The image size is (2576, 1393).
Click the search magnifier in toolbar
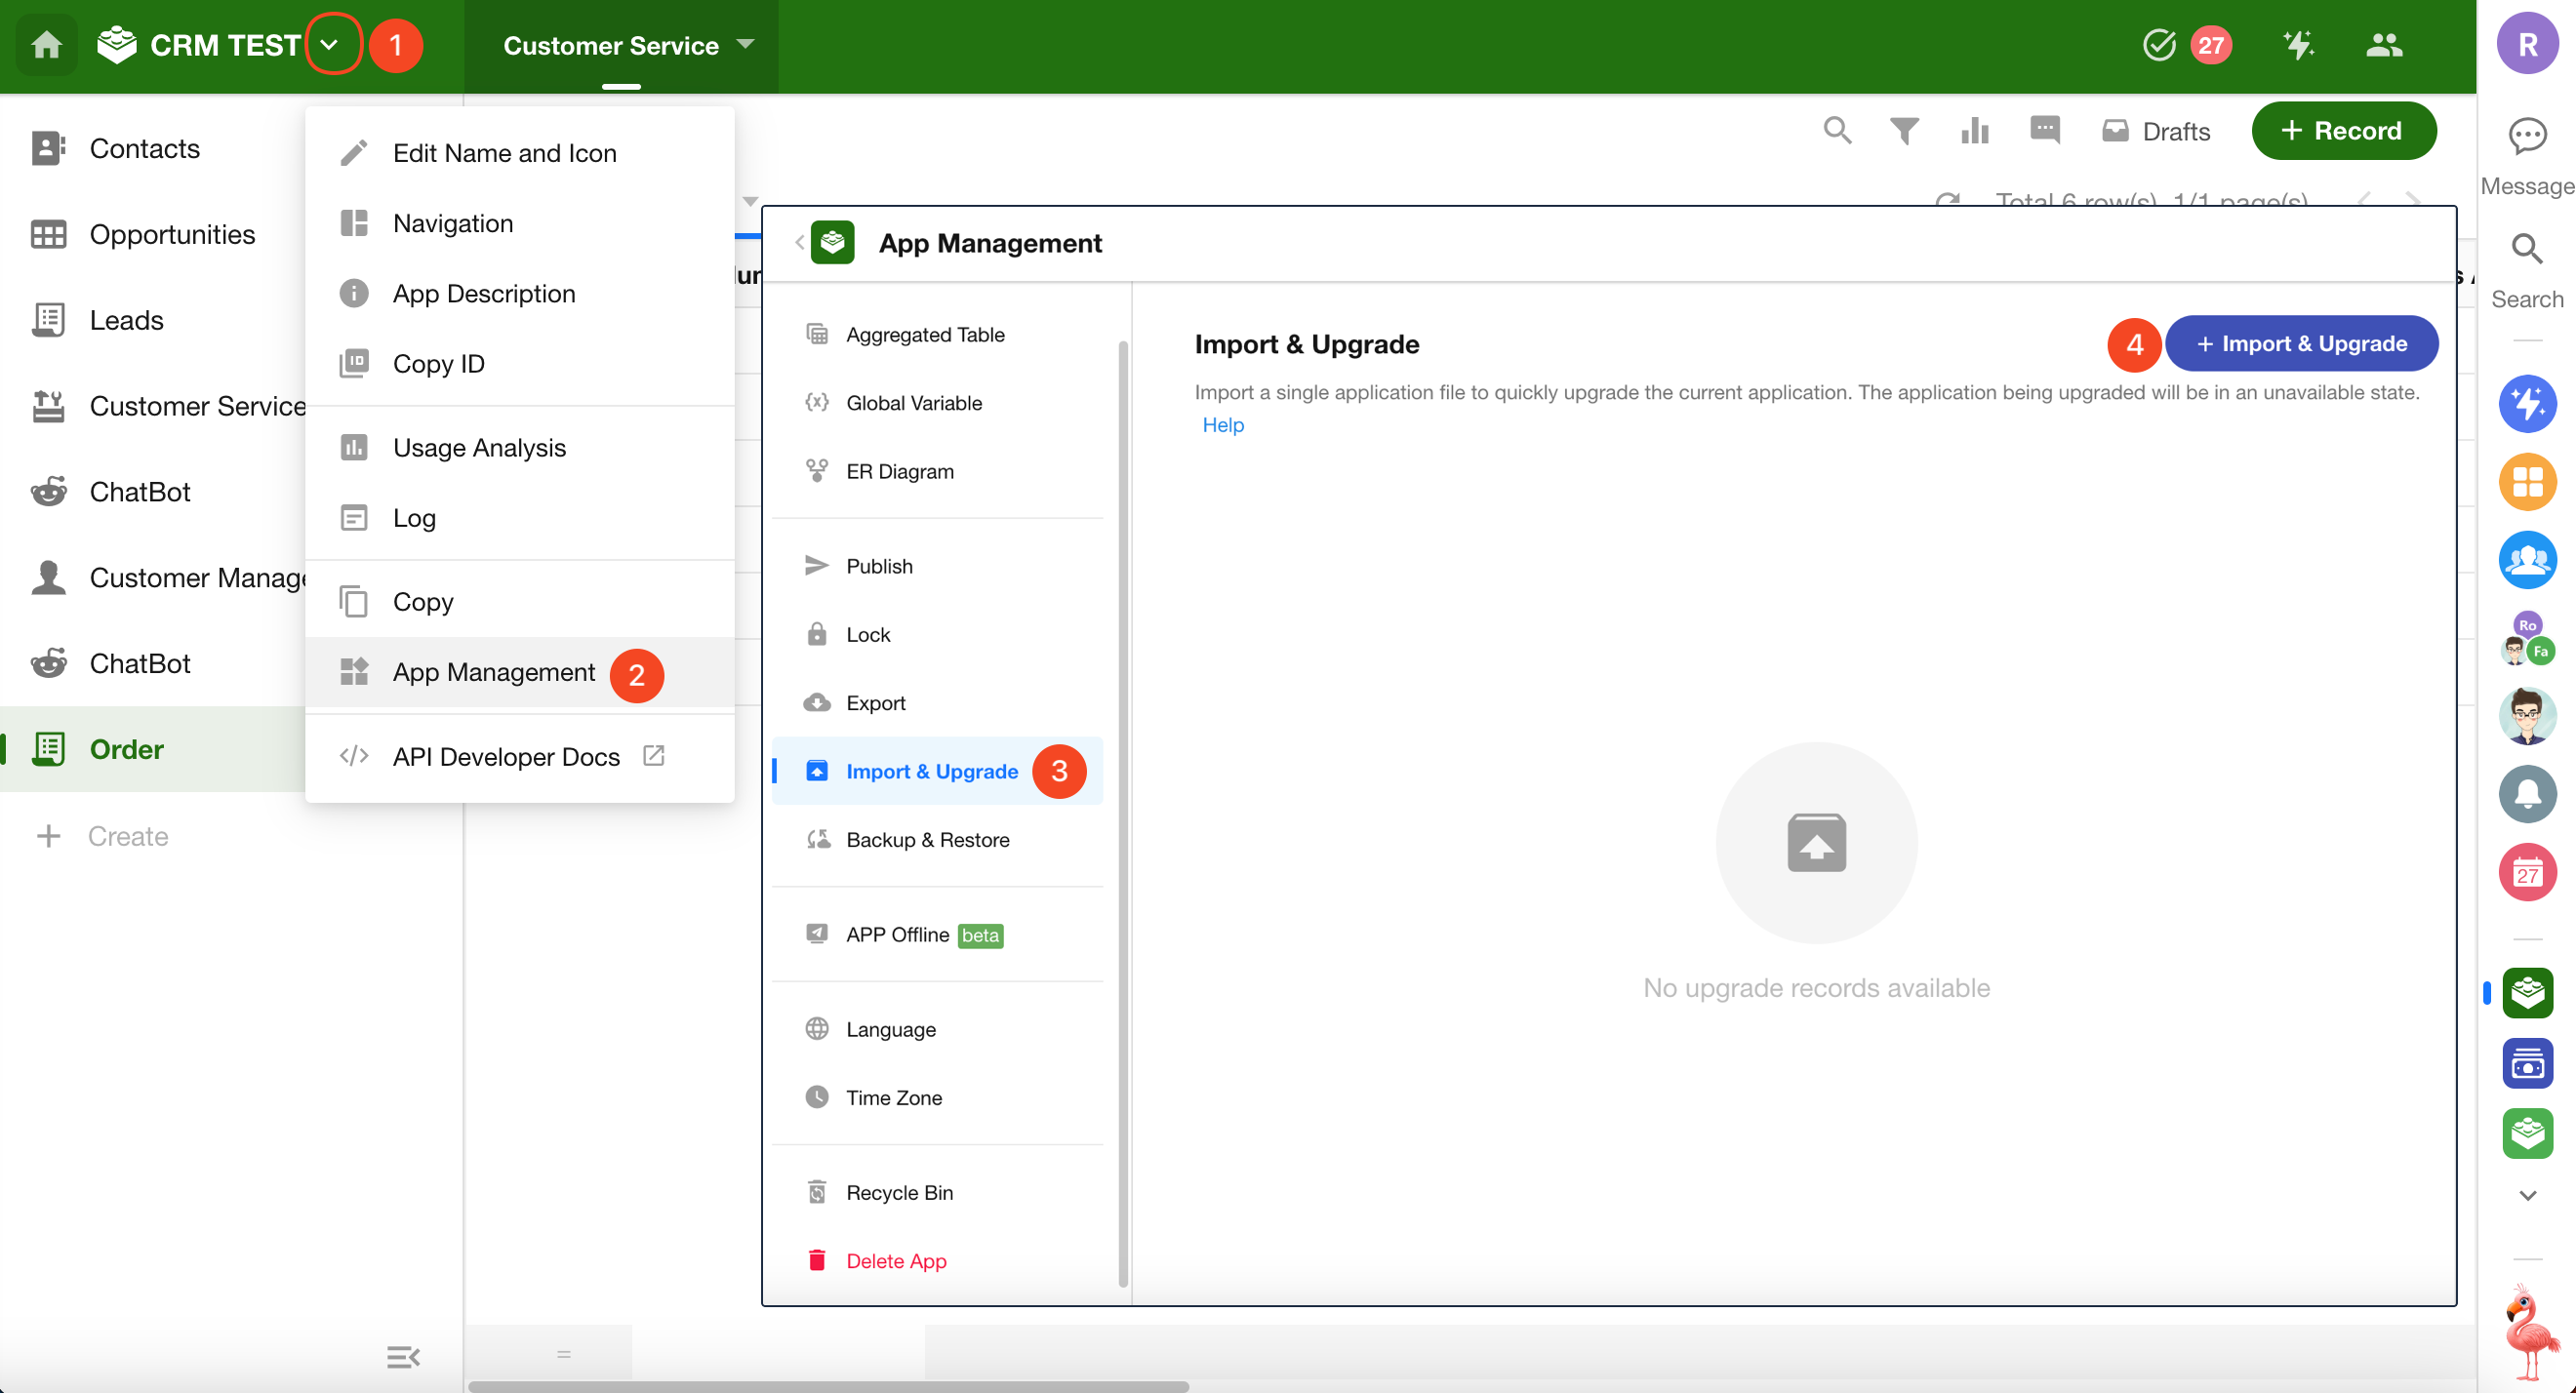[x=1836, y=131]
